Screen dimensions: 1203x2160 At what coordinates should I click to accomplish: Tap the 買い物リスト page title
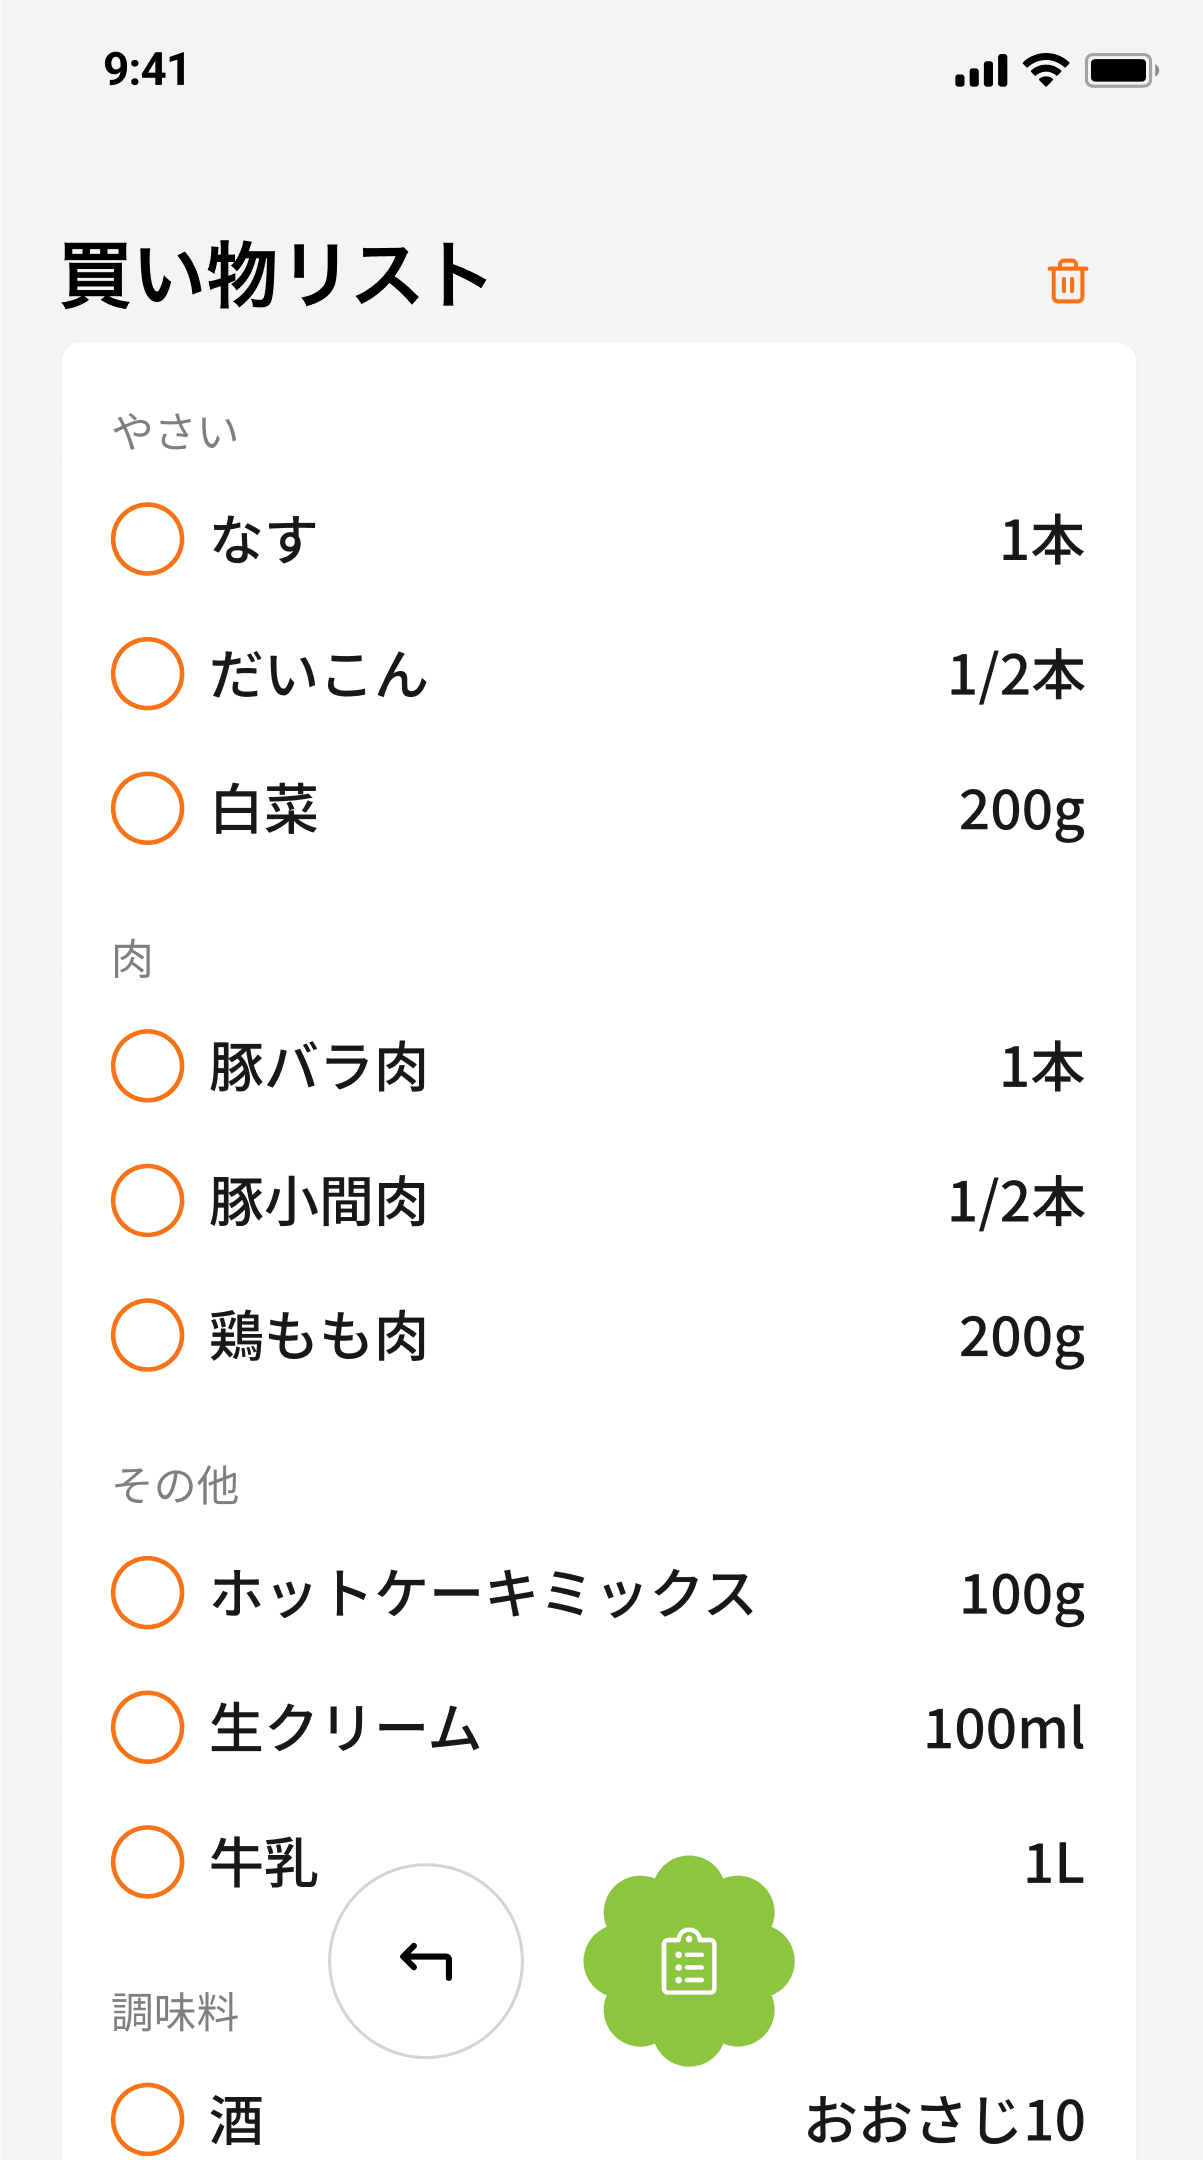coord(275,275)
